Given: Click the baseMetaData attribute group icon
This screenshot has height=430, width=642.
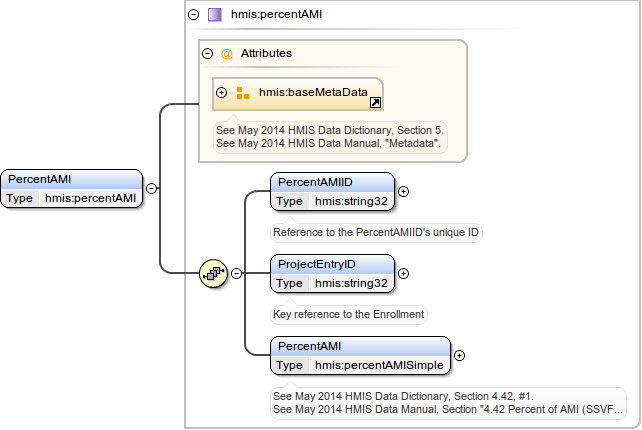Looking at the screenshot, I should (x=242, y=93).
